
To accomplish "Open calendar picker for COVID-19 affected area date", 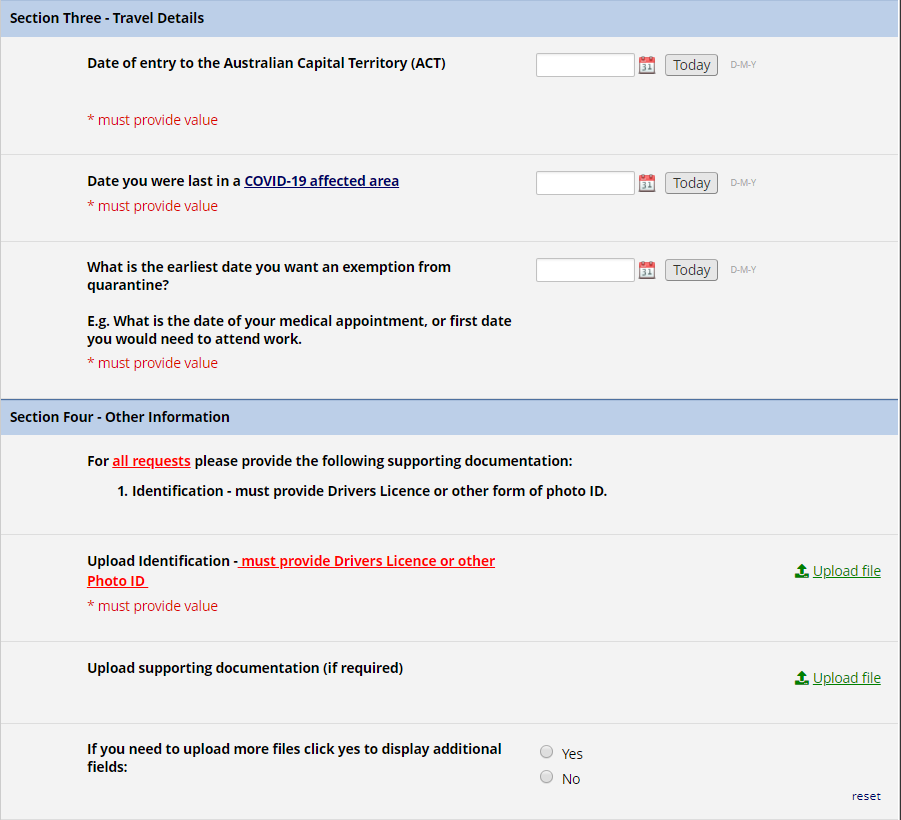I will click(x=647, y=183).
